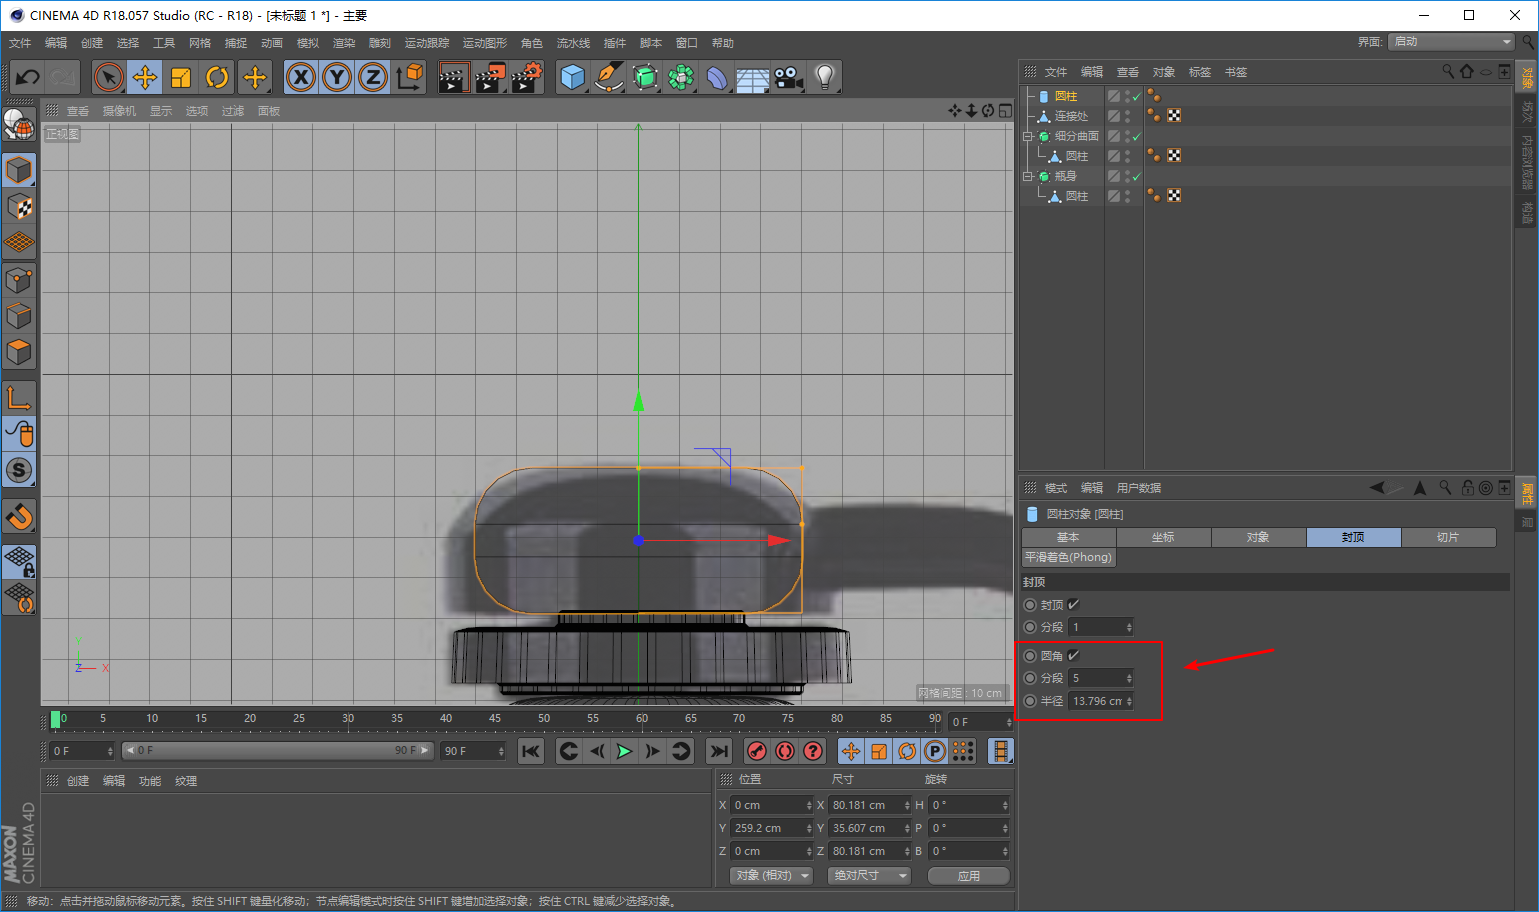Switch to texture mode
The height and width of the screenshot is (912, 1539).
click(x=19, y=207)
